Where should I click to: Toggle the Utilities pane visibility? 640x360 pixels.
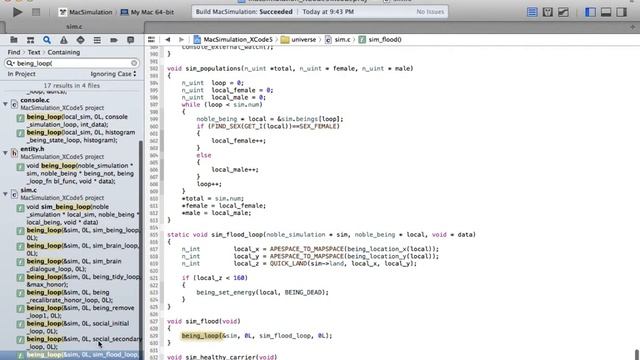(621, 12)
